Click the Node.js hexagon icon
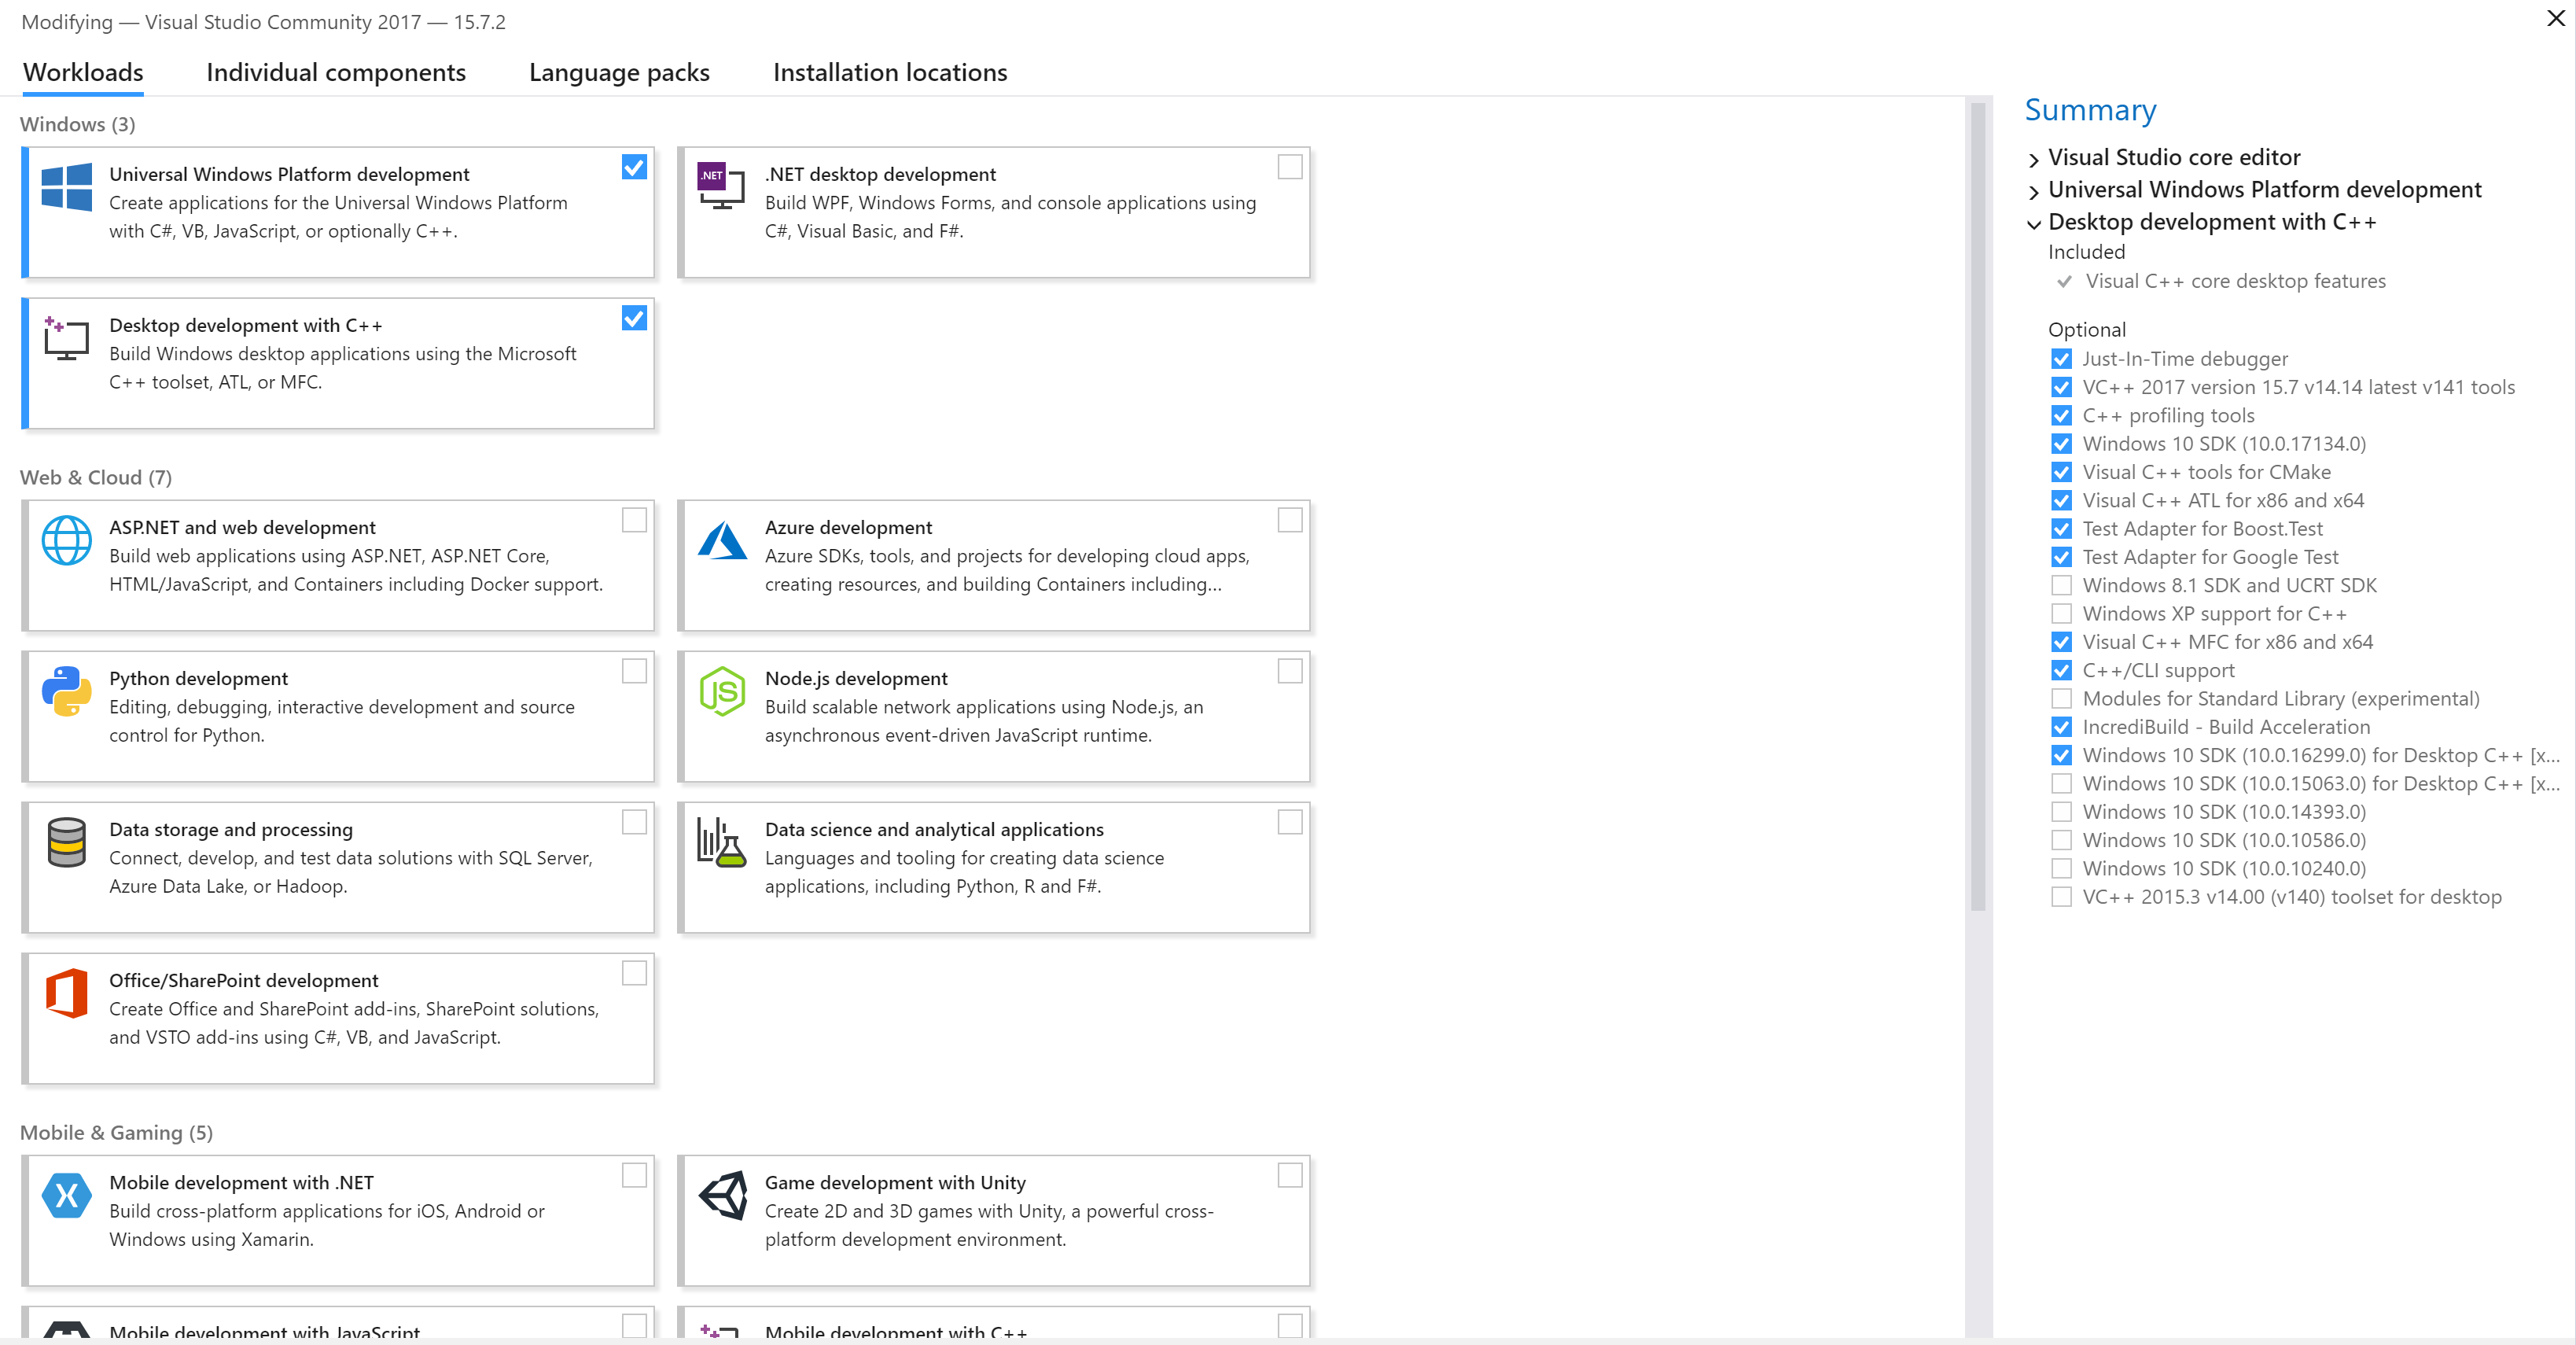The width and height of the screenshot is (2576, 1345). point(722,691)
